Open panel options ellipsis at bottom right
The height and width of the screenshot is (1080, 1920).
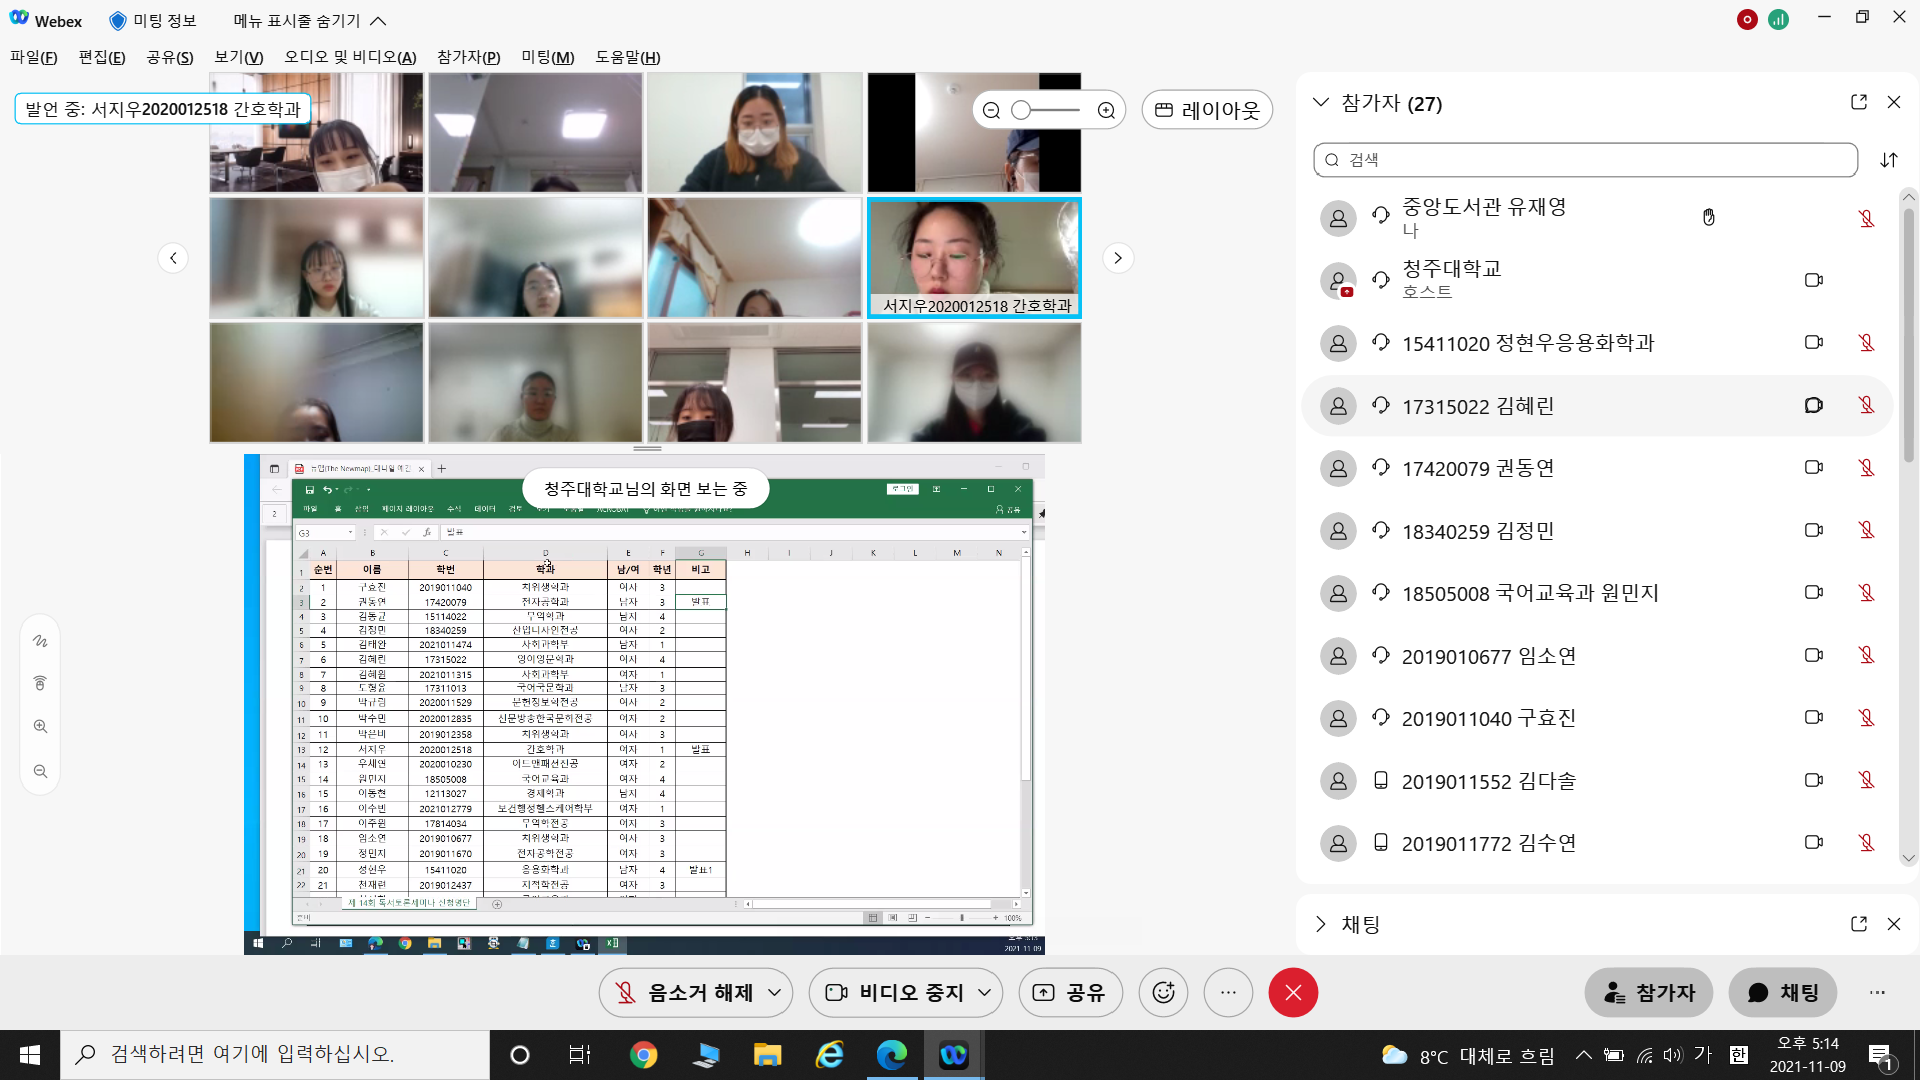tap(1877, 992)
